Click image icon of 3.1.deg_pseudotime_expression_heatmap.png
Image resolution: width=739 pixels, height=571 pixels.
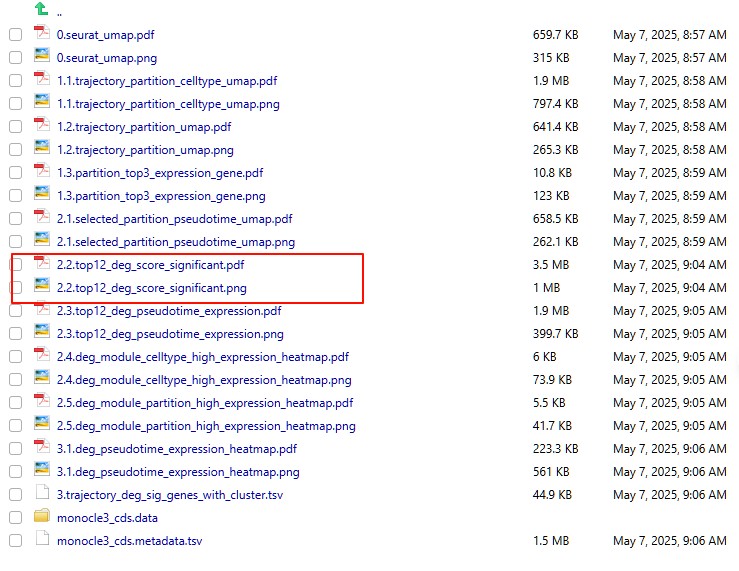[x=42, y=470]
